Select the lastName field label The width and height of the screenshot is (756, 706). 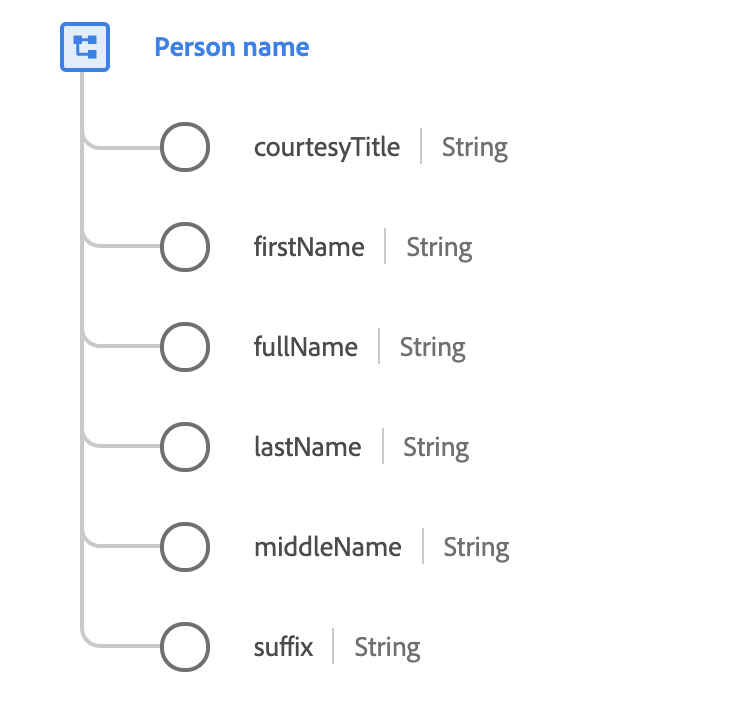308,447
